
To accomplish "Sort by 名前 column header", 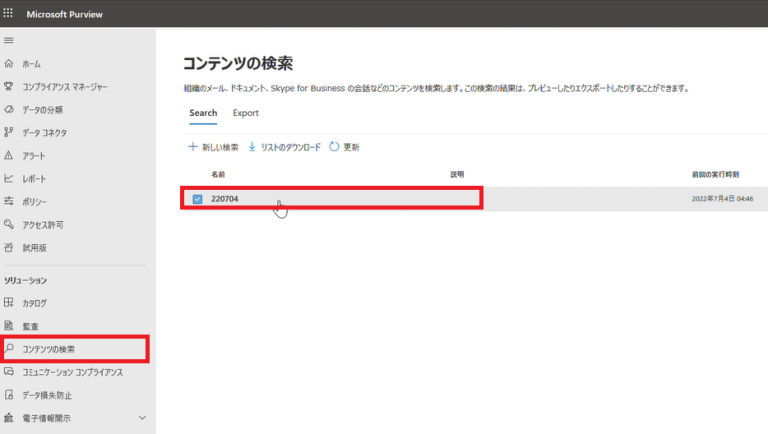I will pos(218,174).
